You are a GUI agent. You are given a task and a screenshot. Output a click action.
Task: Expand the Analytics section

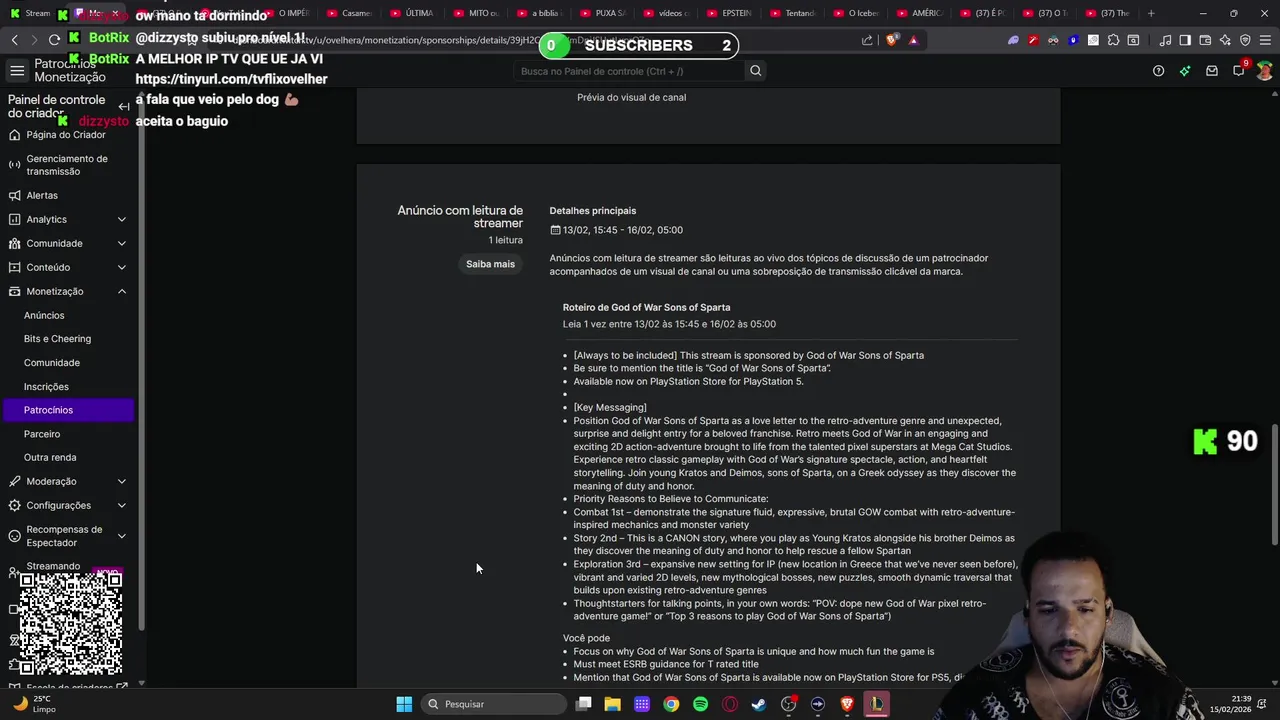[67, 219]
